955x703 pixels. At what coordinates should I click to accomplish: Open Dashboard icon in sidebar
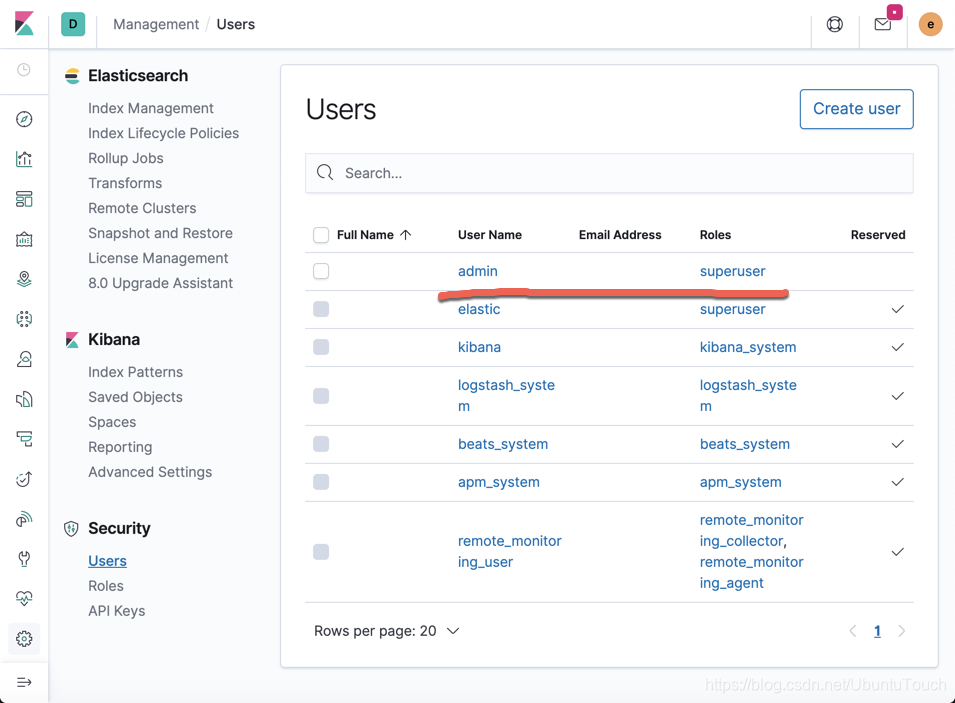pos(24,199)
